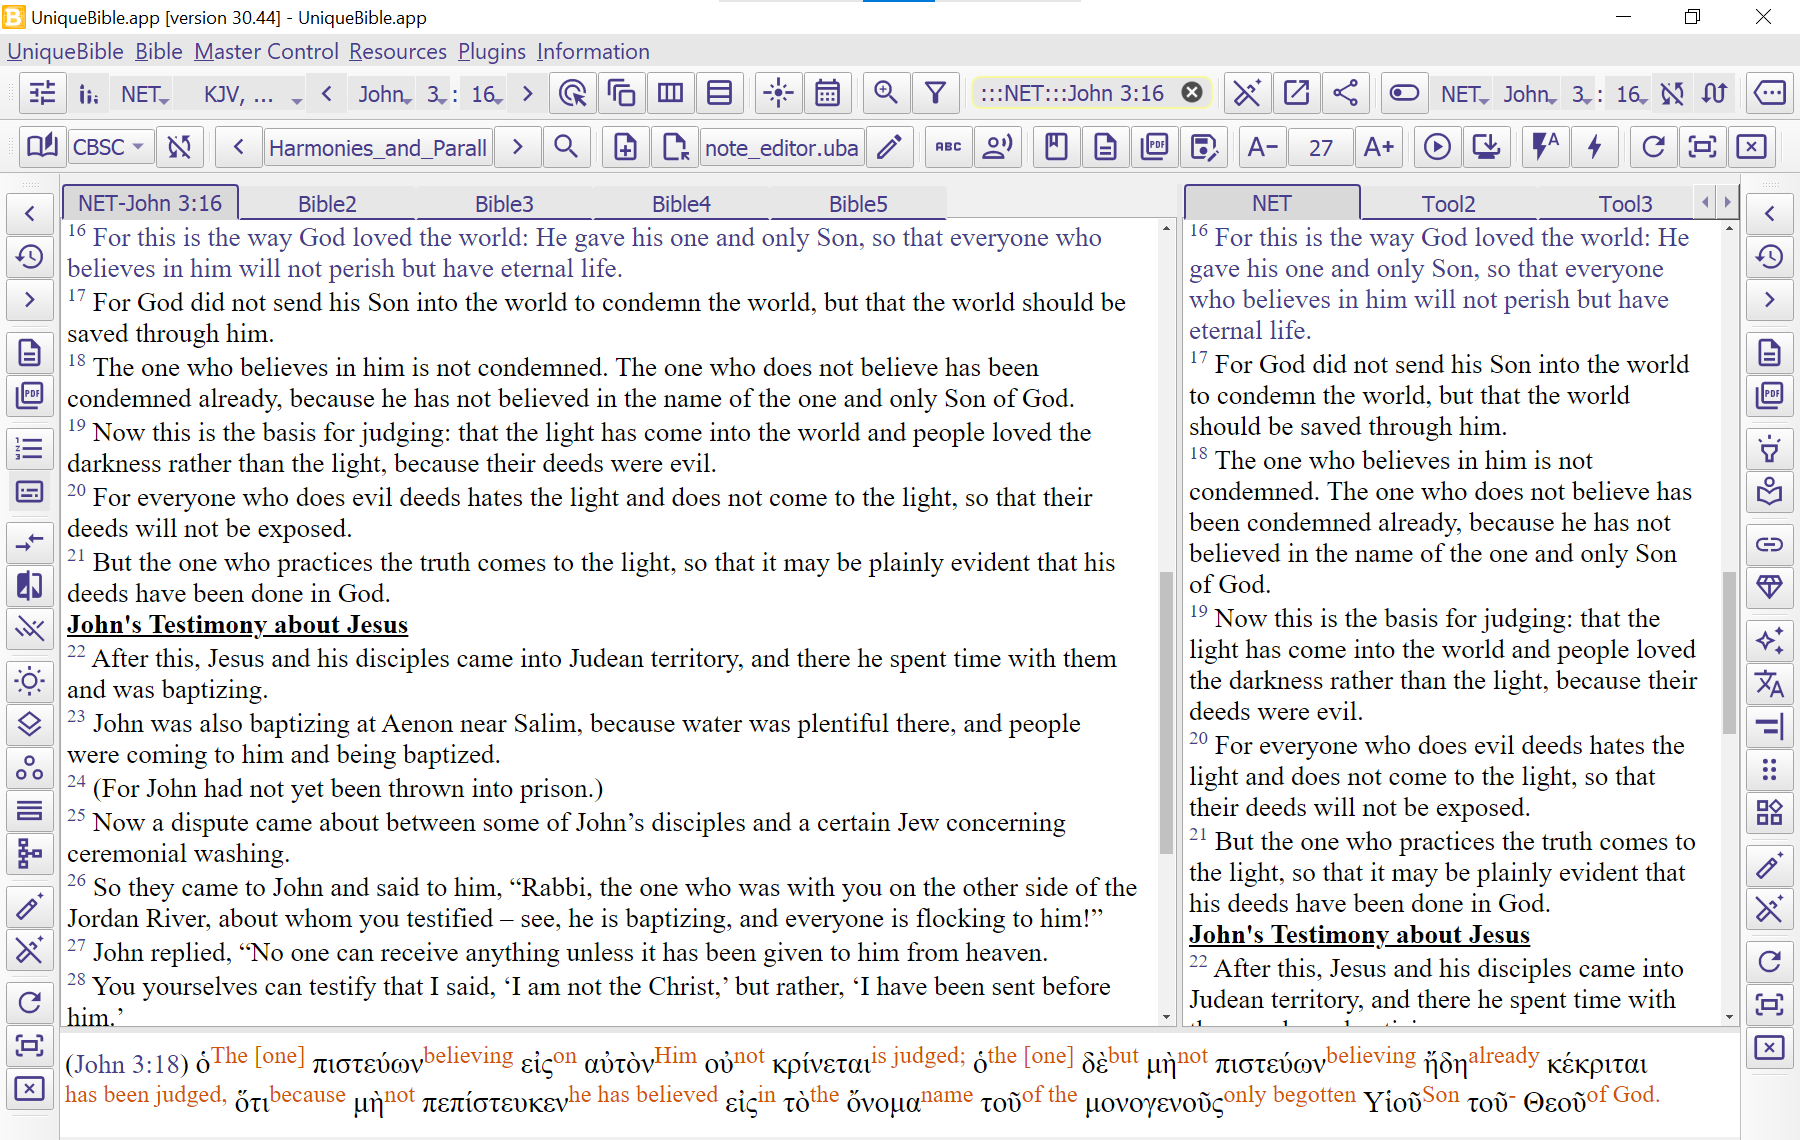
Task: Open the master control settings sliders icon
Action: tap(43, 94)
